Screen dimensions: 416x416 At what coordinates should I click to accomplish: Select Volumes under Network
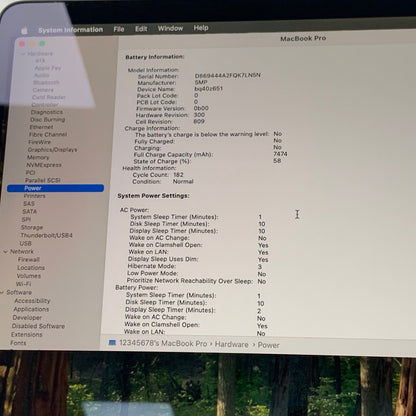[29, 276]
